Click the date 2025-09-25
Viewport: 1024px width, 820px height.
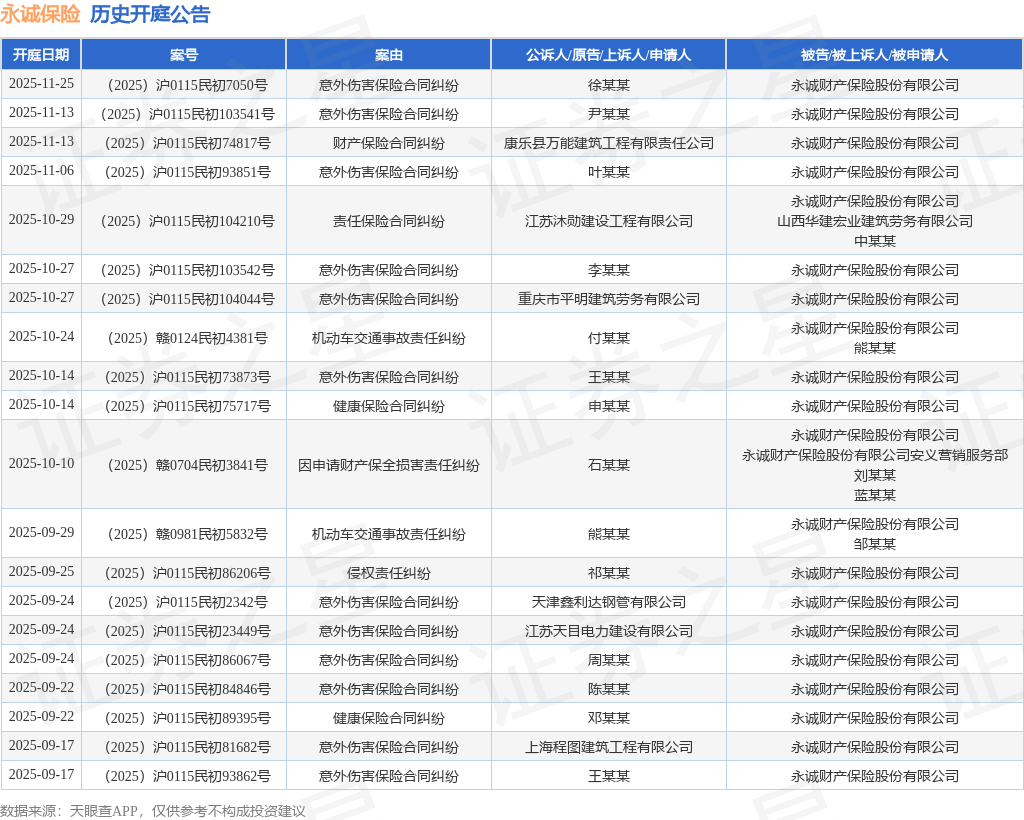tap(41, 571)
